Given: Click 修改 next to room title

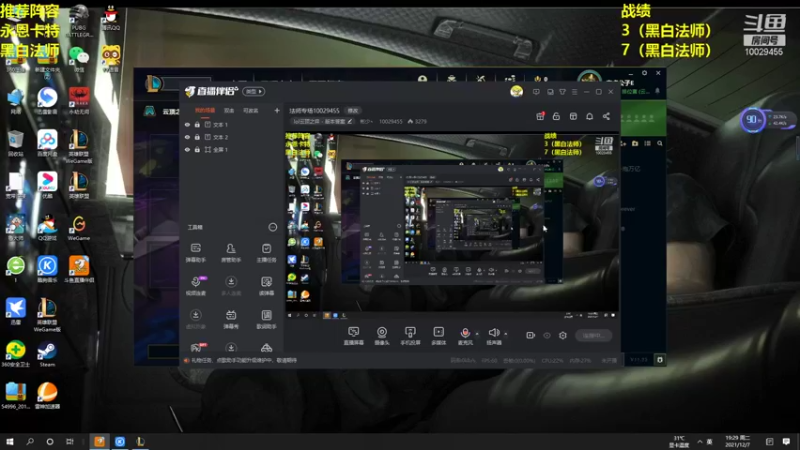Looking at the screenshot, I should pyautogui.click(x=353, y=110).
